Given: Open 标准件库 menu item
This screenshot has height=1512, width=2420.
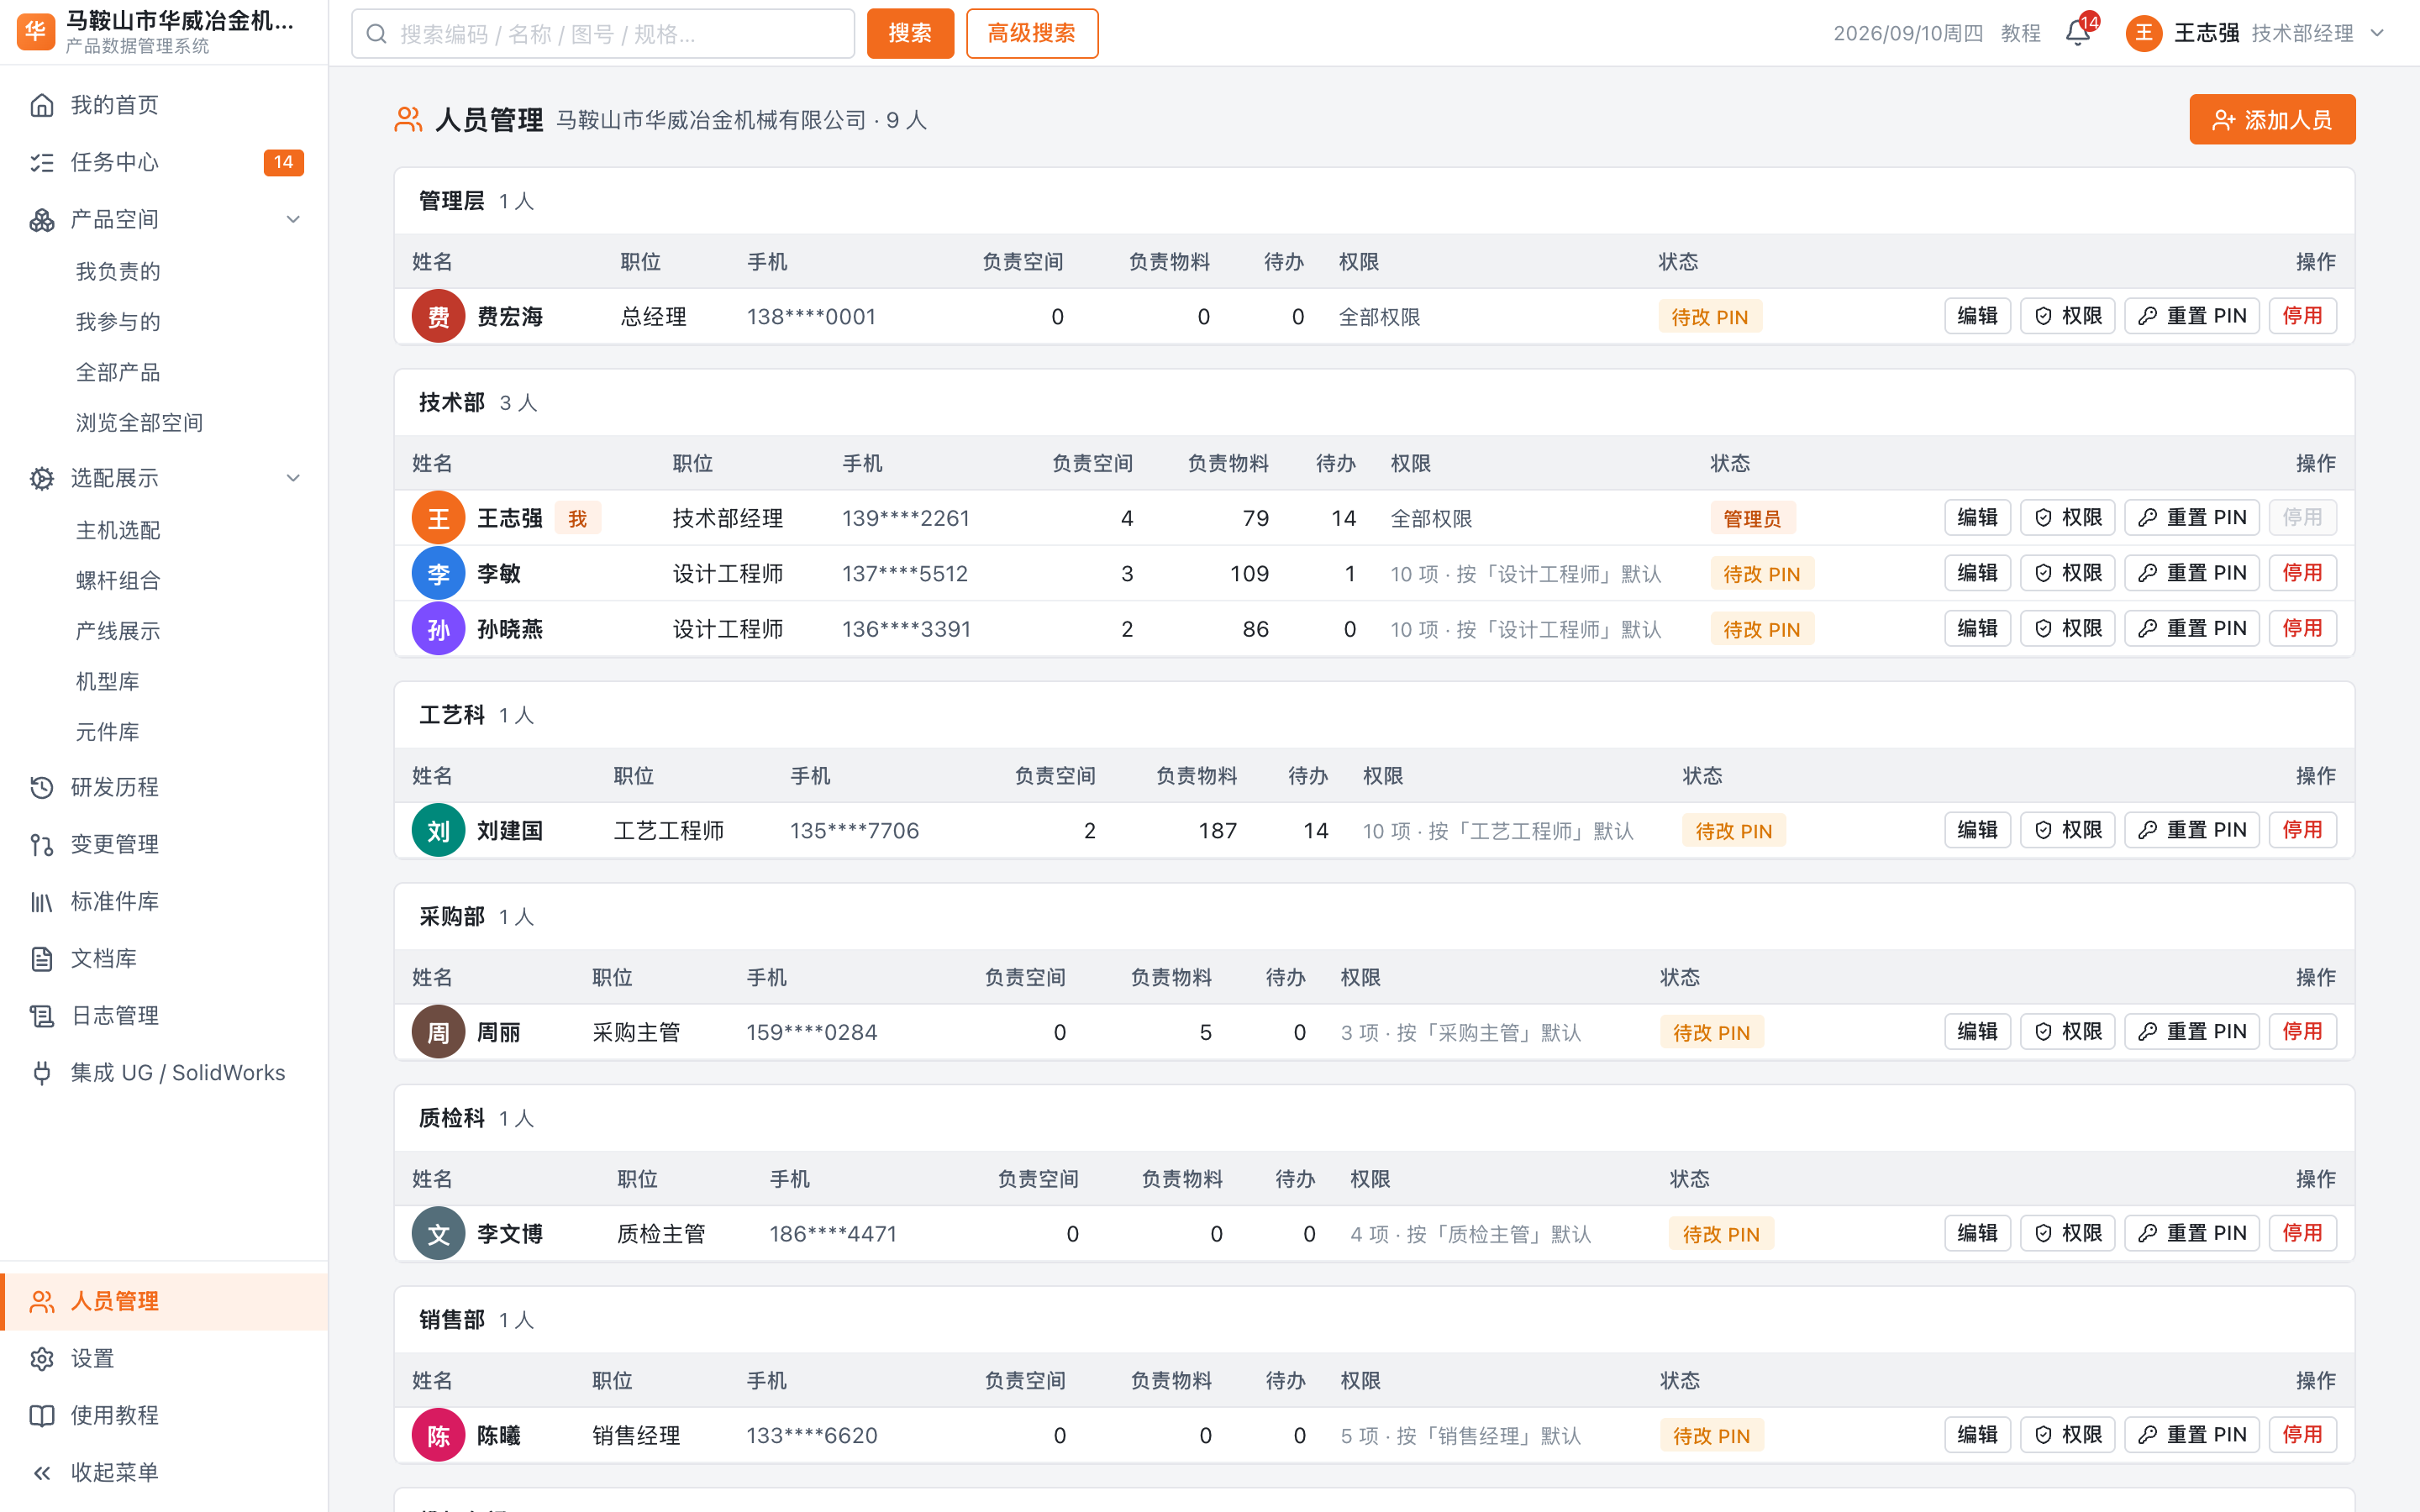Looking at the screenshot, I should [164, 901].
